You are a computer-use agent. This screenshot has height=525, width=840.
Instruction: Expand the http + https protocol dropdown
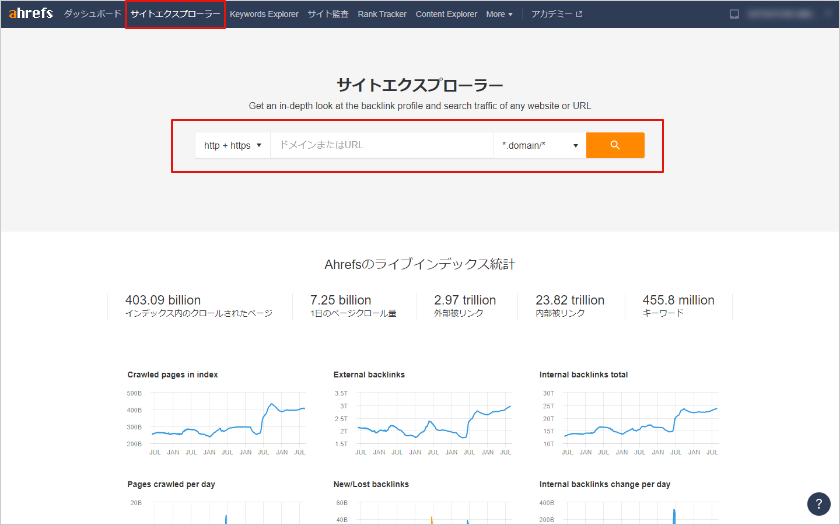coord(233,145)
